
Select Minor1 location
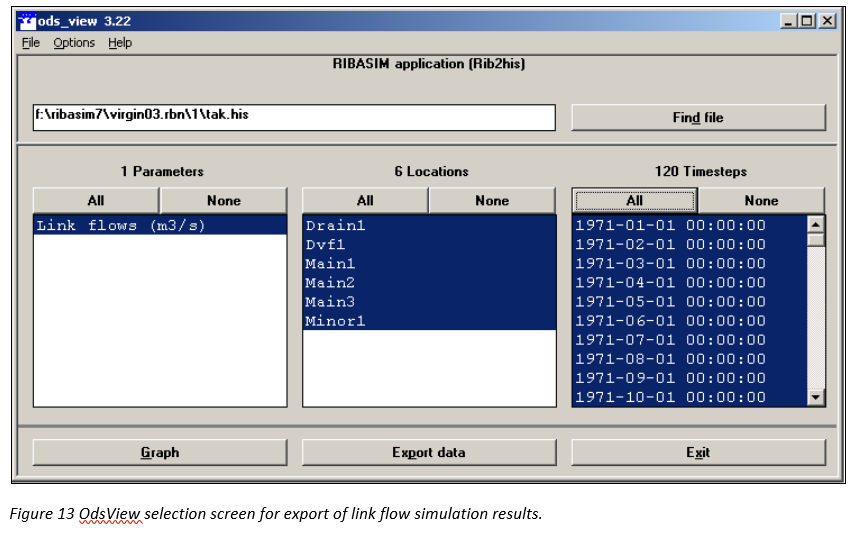[x=430, y=321]
